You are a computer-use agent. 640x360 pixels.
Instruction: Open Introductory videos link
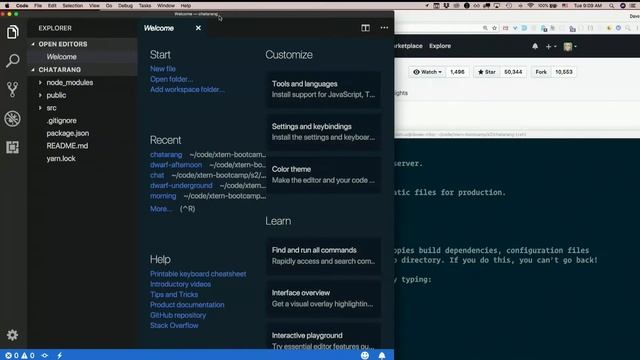coord(180,284)
